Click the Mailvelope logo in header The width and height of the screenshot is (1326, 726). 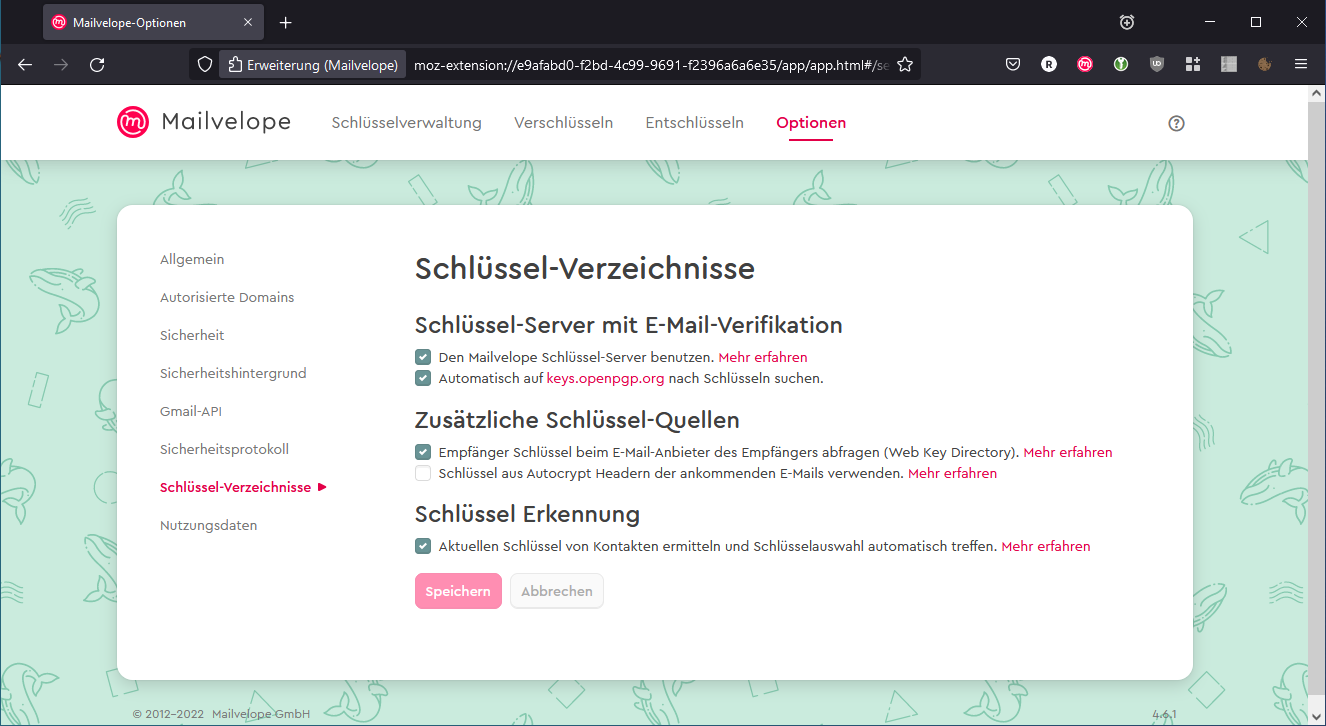click(x=204, y=122)
